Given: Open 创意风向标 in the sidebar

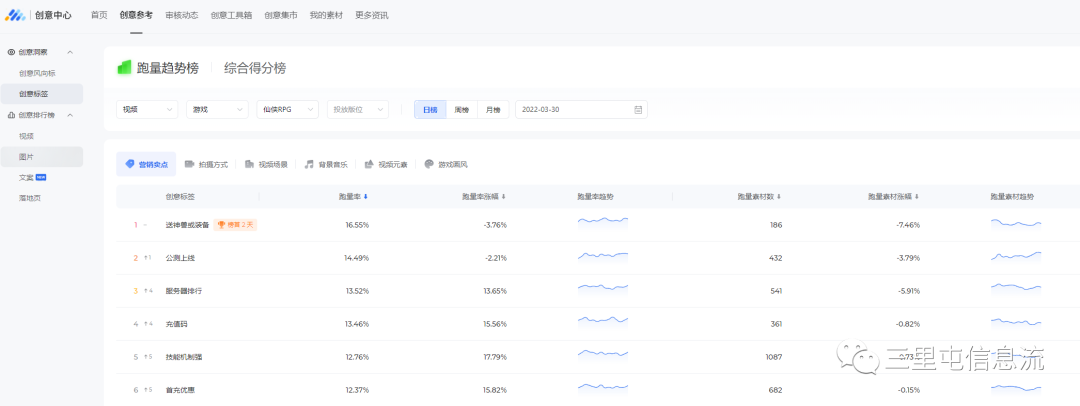Looking at the screenshot, I should (37, 73).
